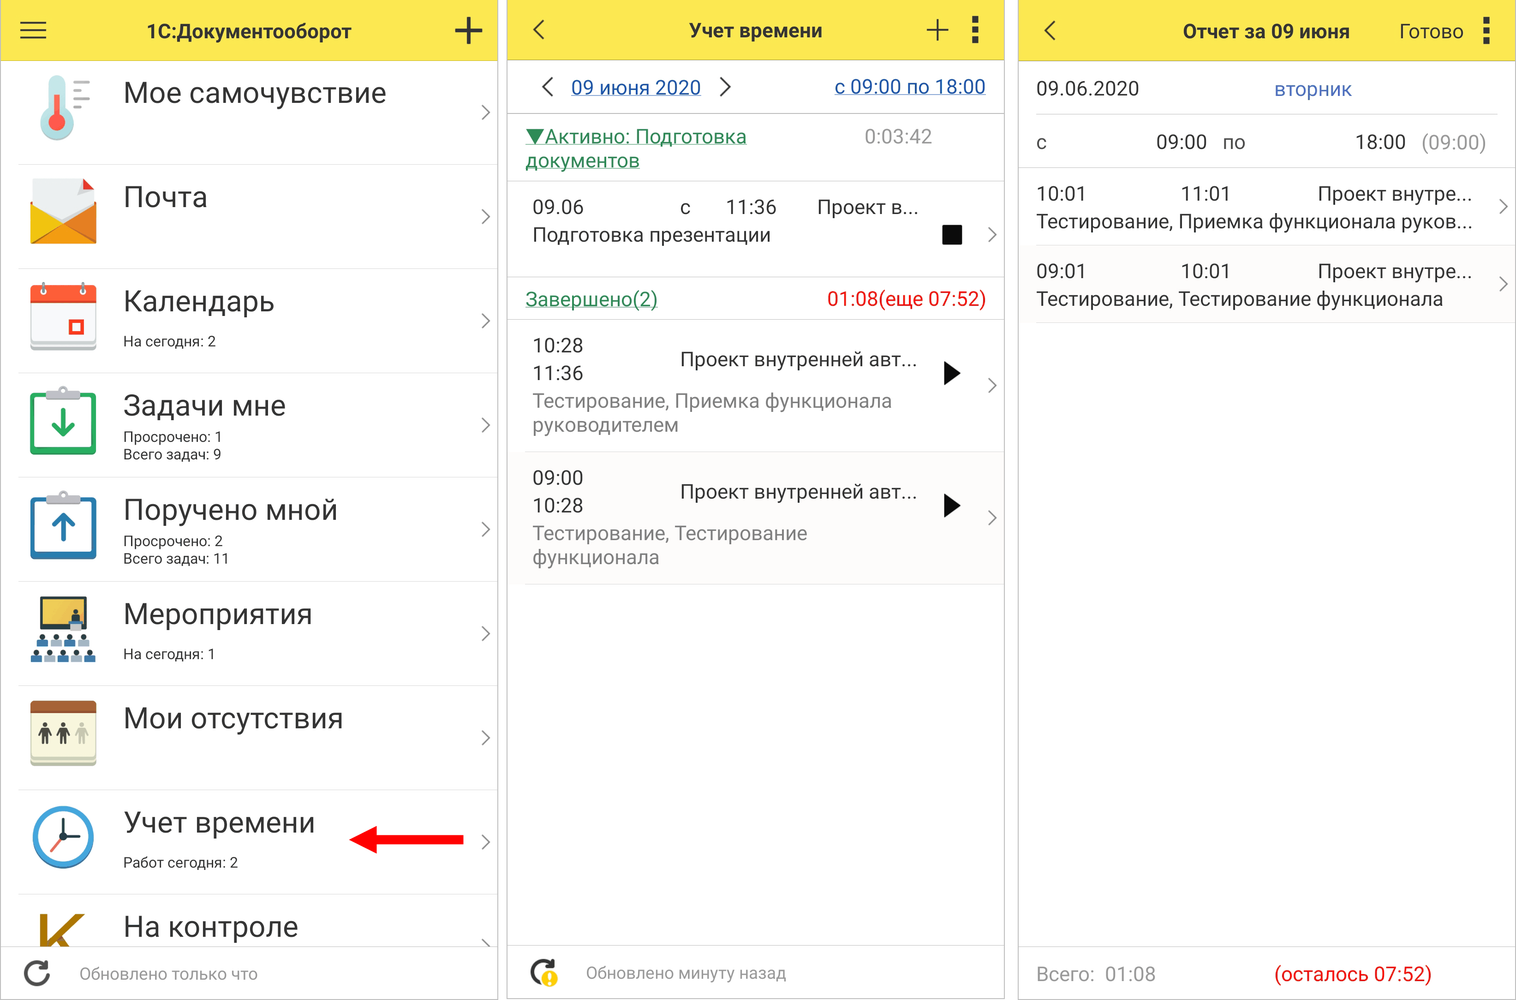Viewport: 1516px width, 1000px height.
Task: Open the thermometer Мое самочувствие icon
Action: point(64,108)
